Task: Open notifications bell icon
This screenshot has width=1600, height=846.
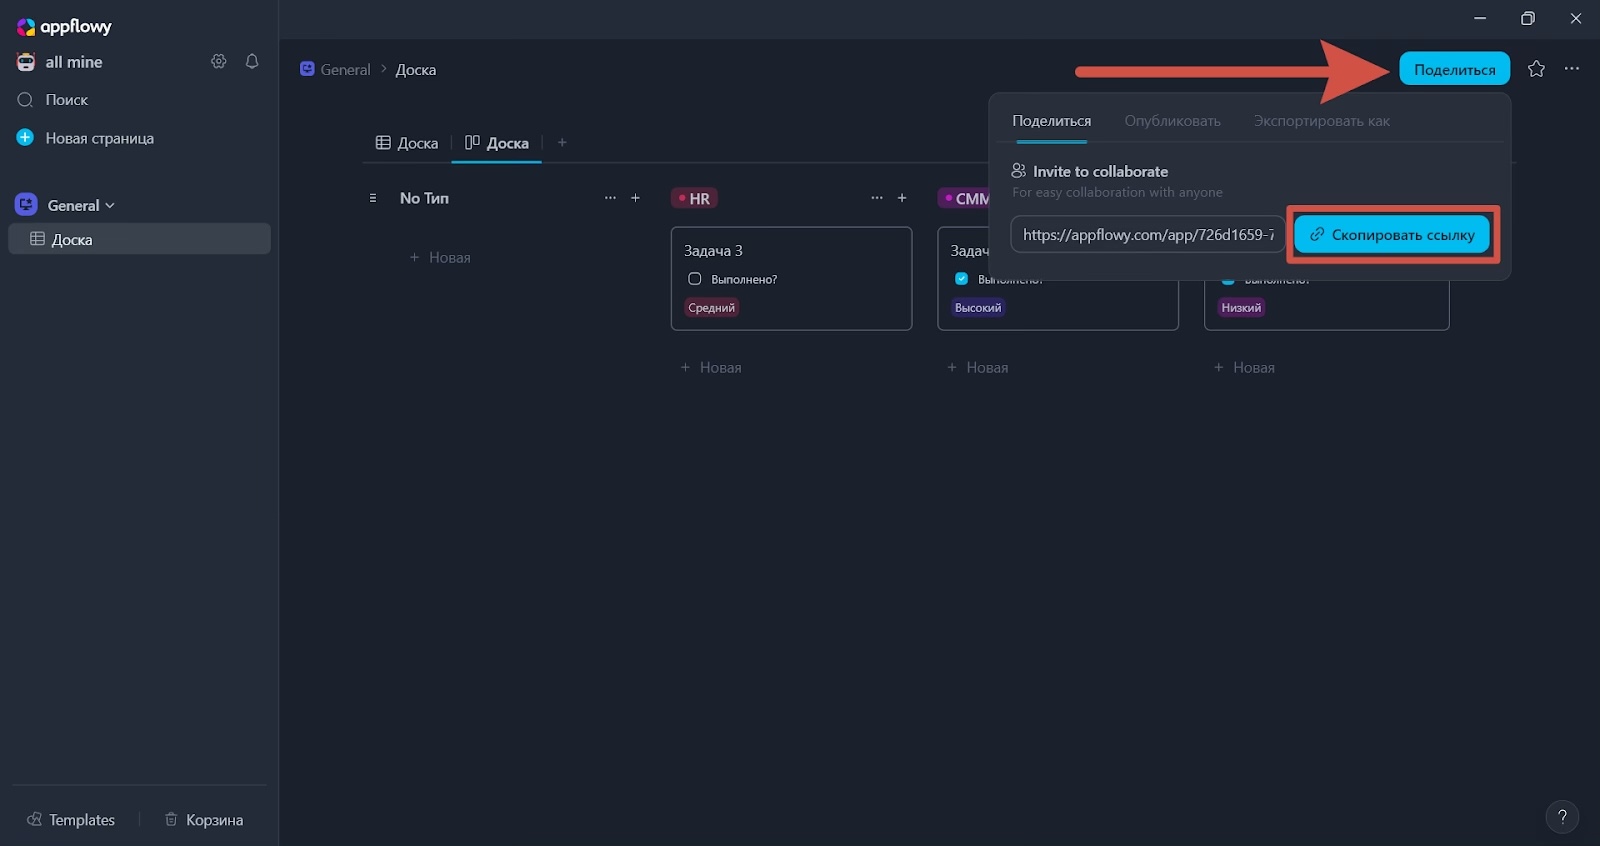Action: tap(252, 62)
